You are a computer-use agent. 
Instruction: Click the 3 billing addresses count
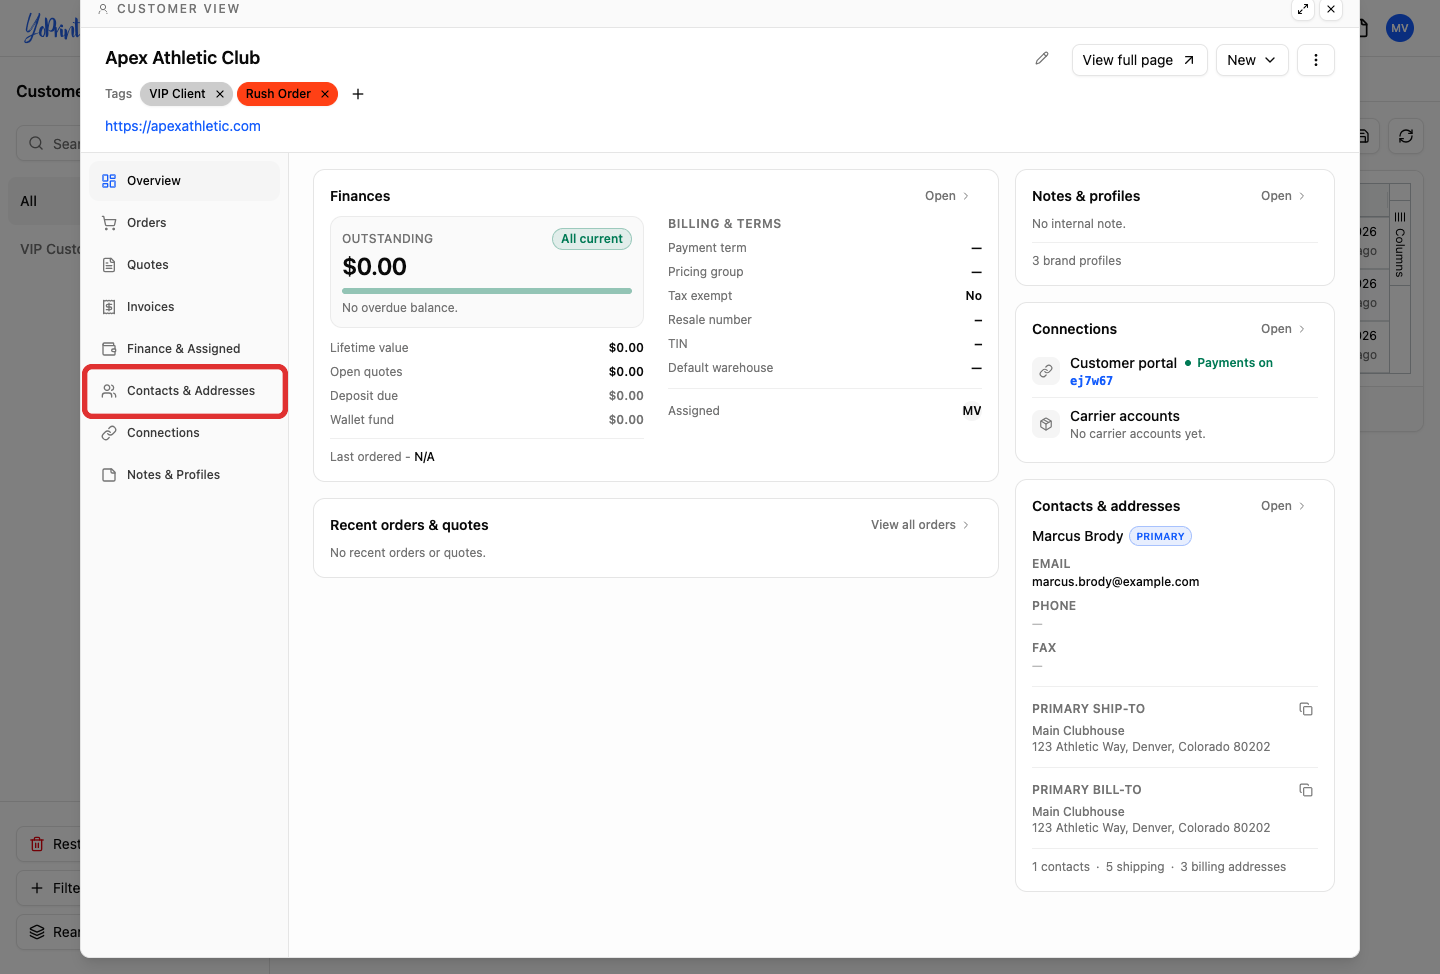[x=1233, y=867]
